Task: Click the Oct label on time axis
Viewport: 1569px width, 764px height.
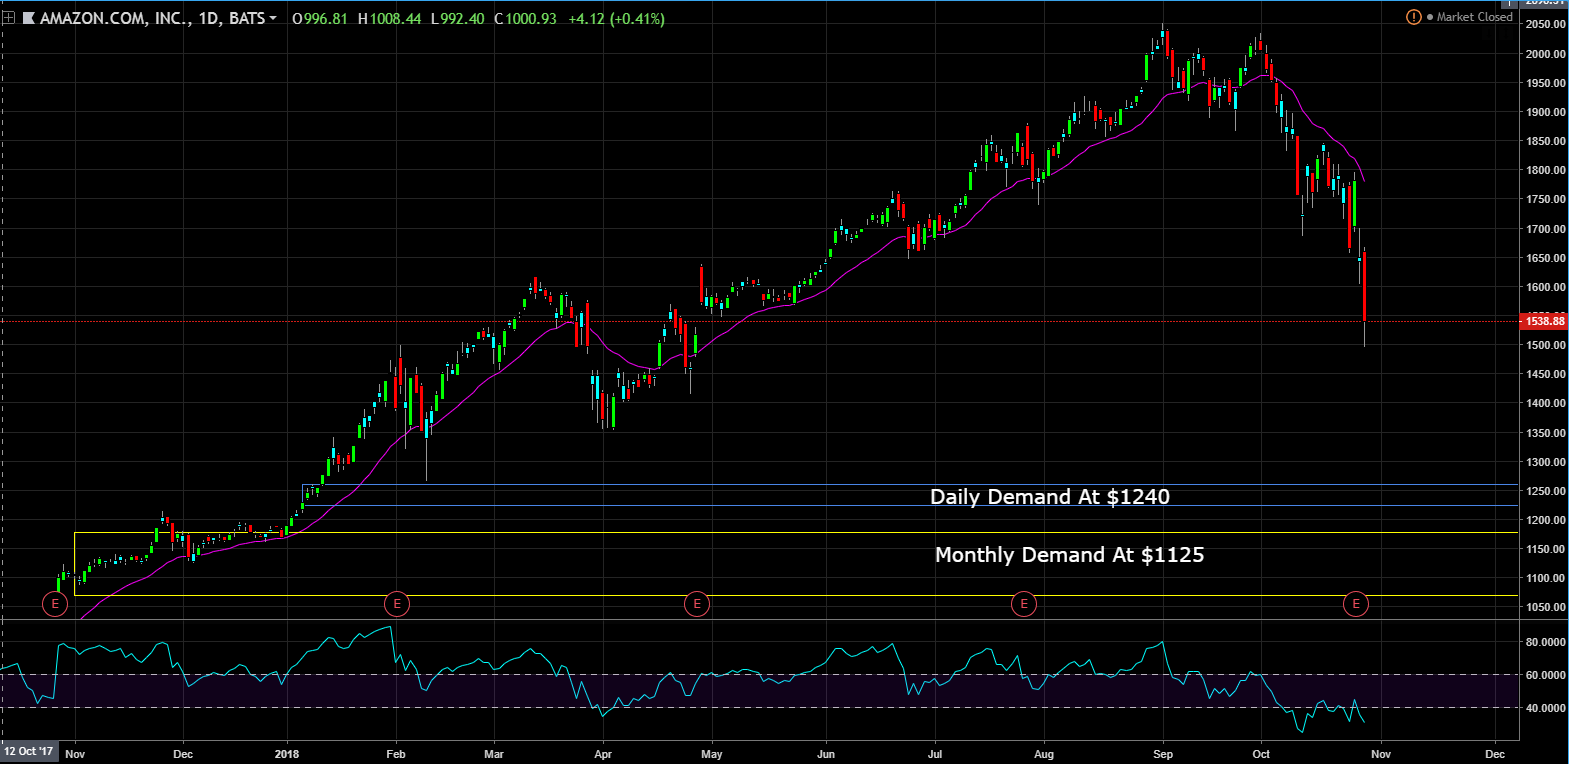Action: click(1261, 754)
